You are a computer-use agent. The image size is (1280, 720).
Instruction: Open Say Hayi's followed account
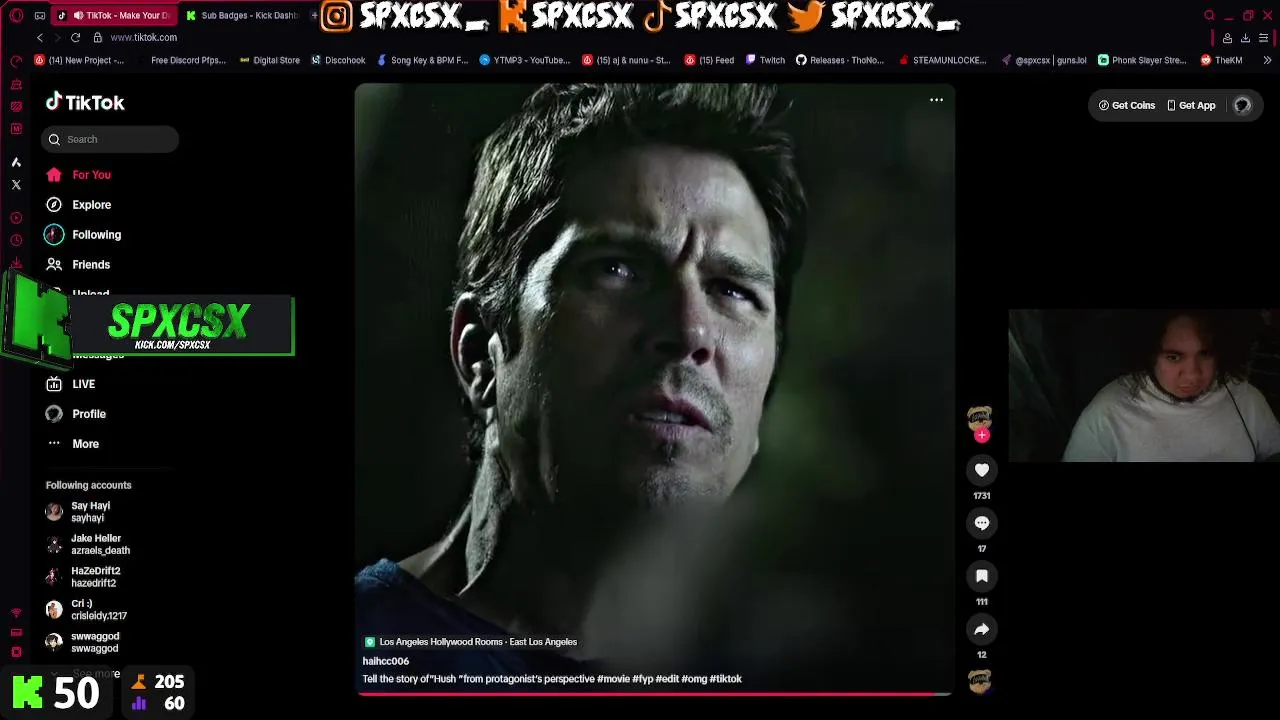[x=78, y=512]
